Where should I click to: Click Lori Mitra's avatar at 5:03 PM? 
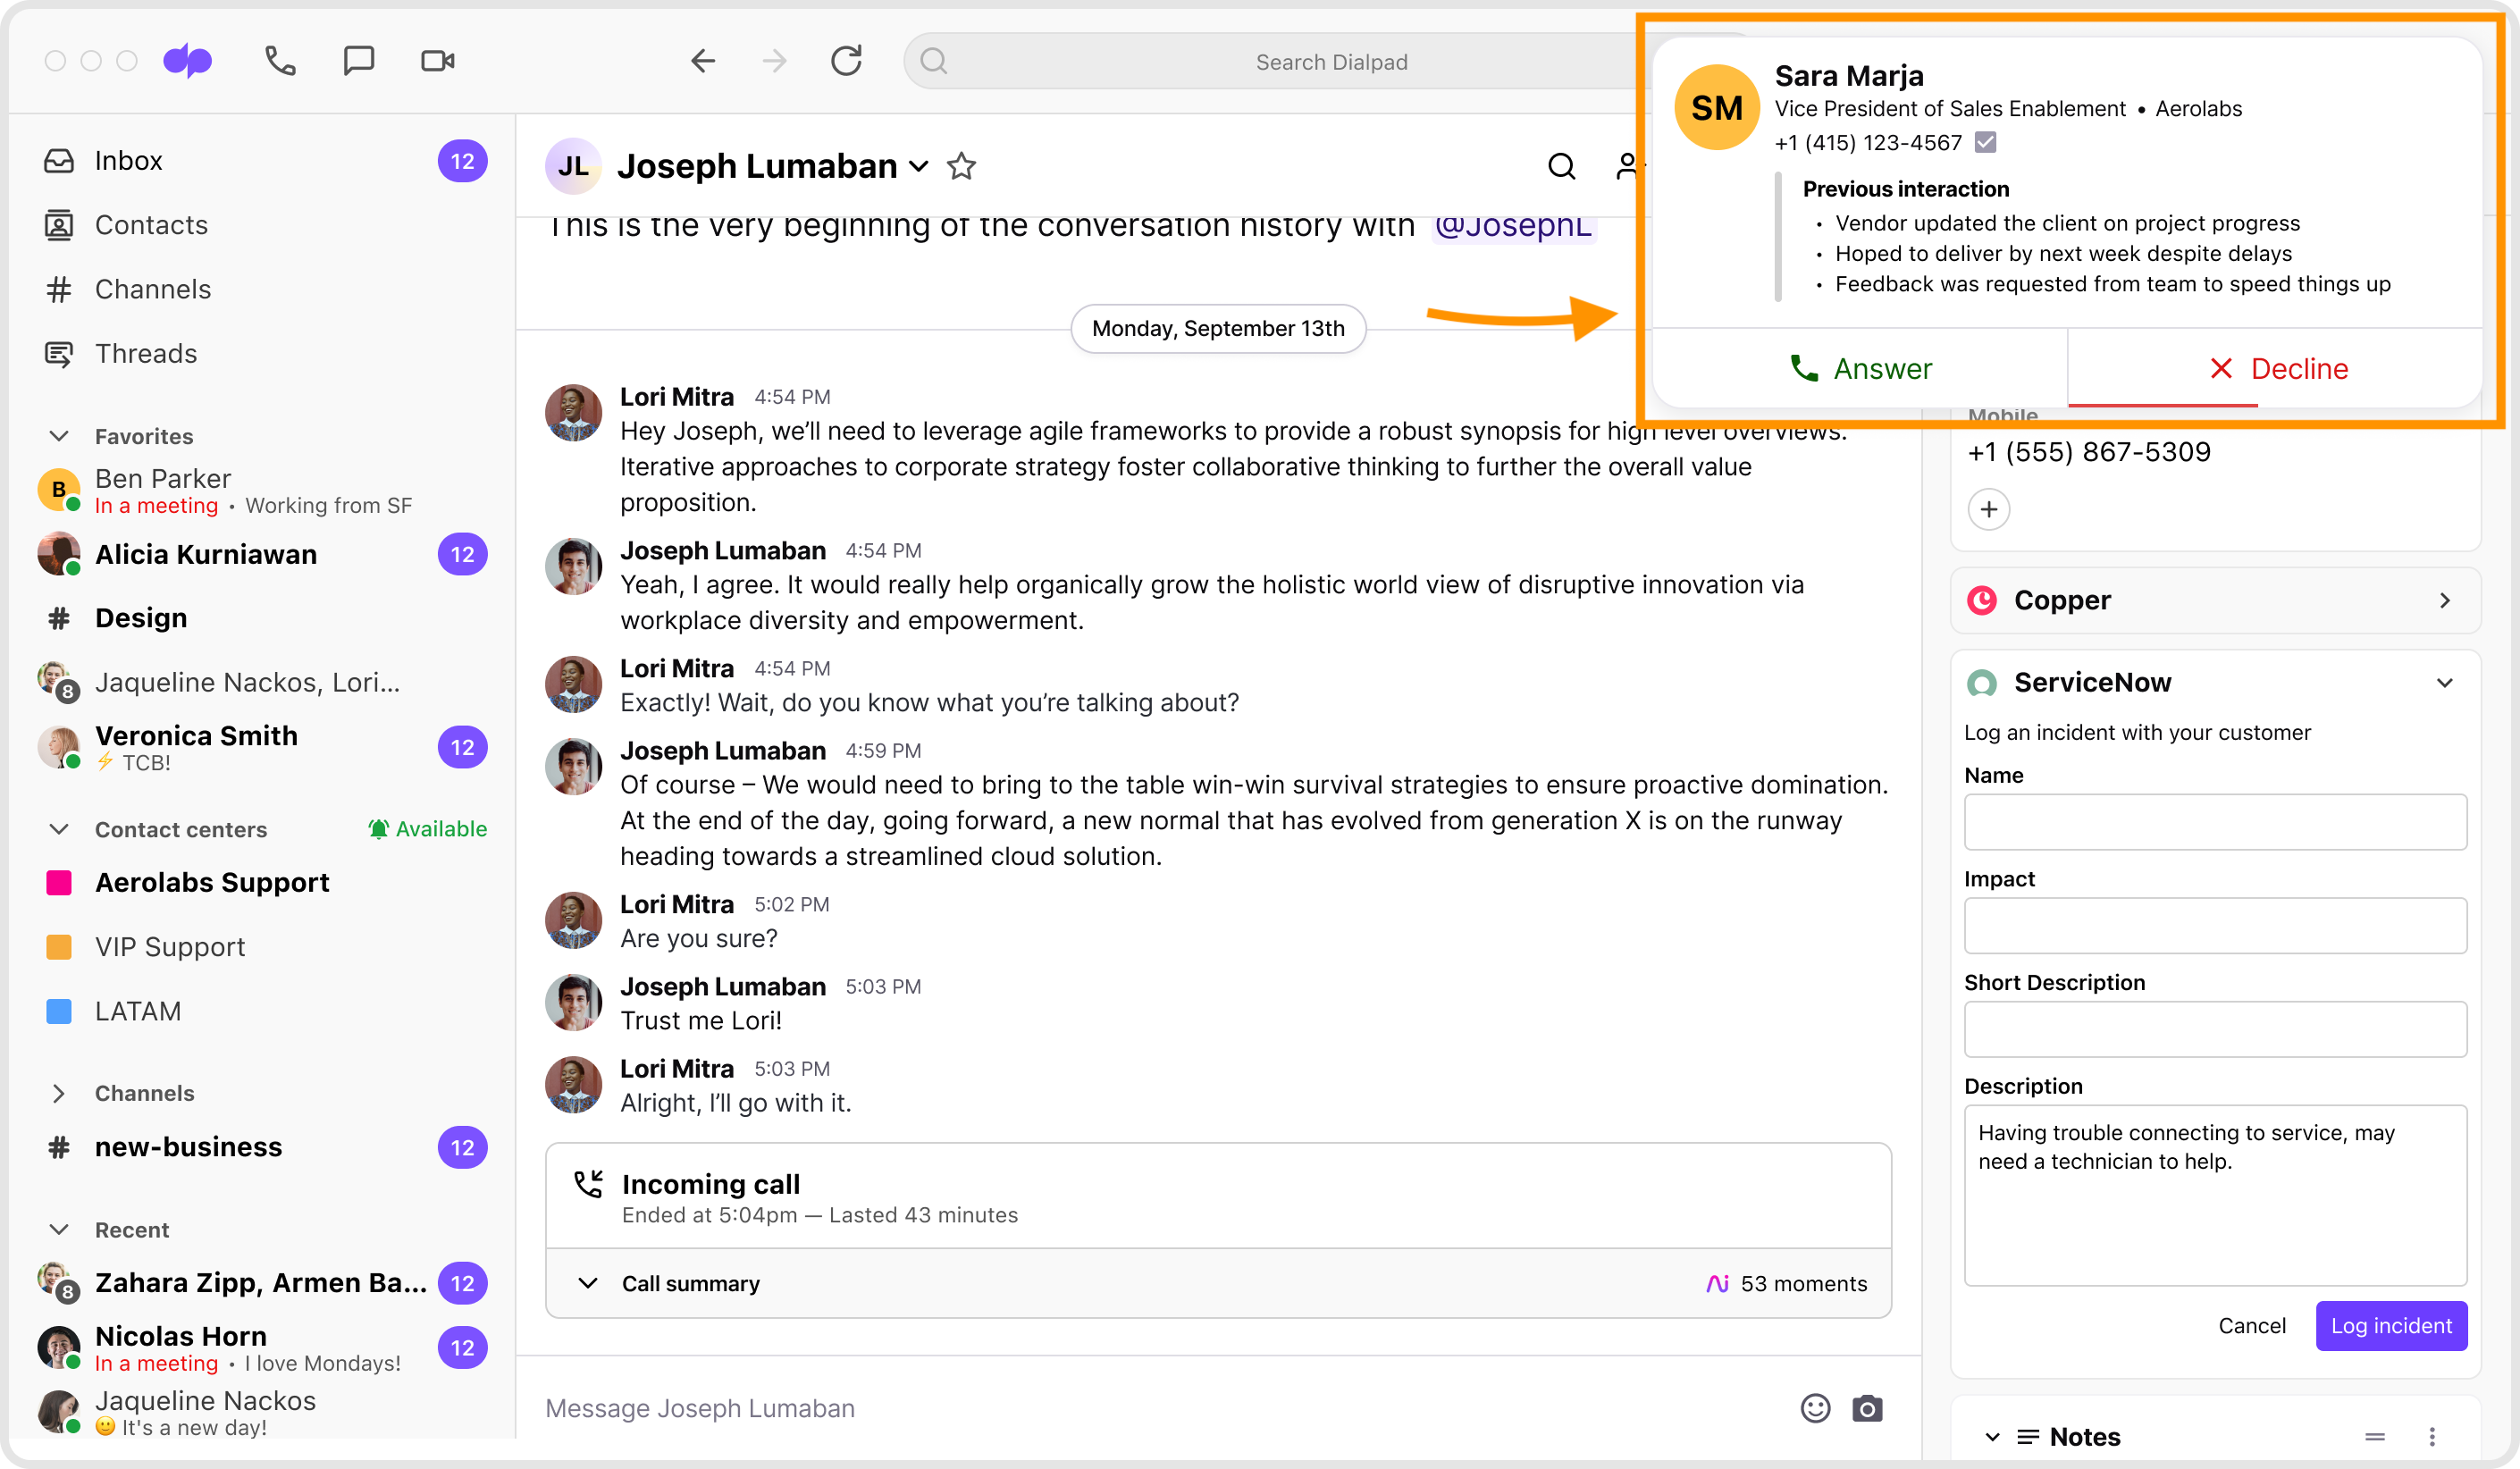pos(573,1084)
